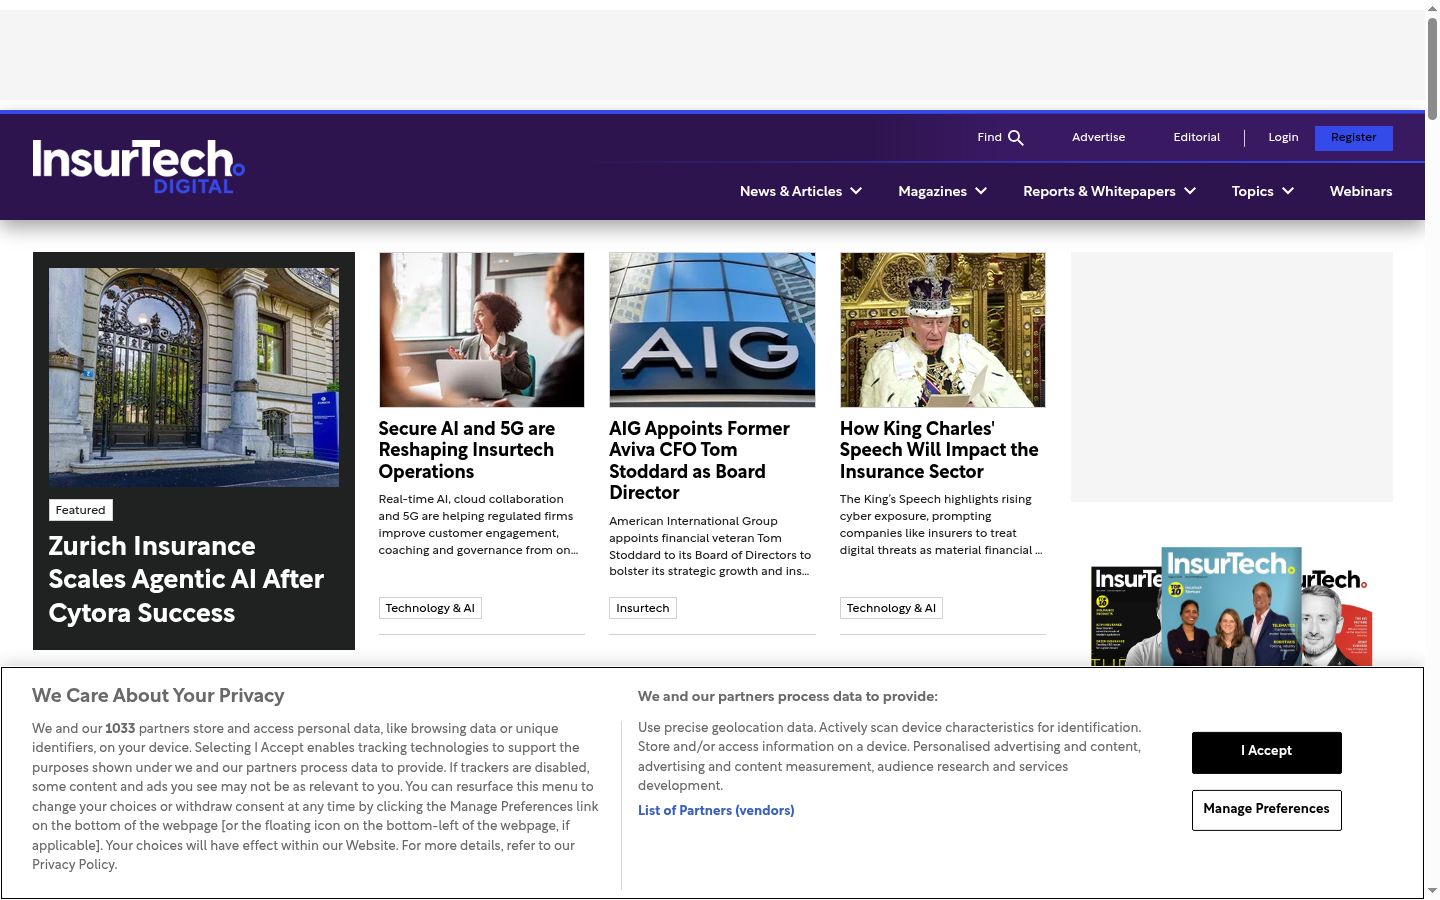Expand the News & Articles menu chevron
The height and width of the screenshot is (900, 1440).
click(856, 191)
